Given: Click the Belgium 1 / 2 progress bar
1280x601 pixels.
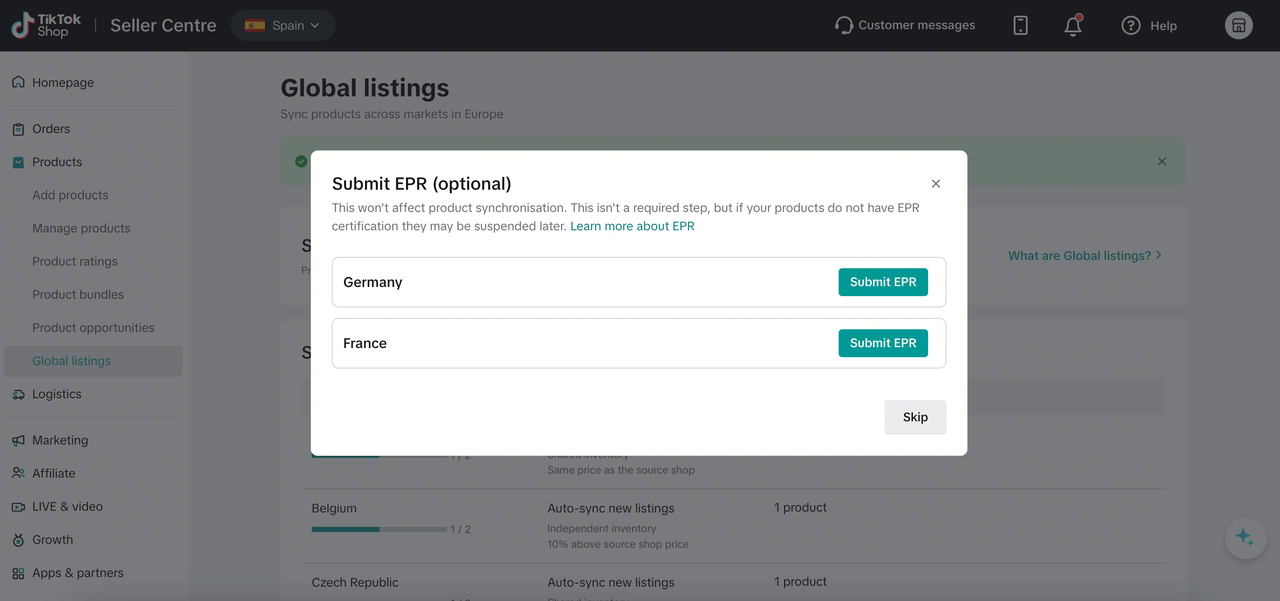Looking at the screenshot, I should pos(379,529).
